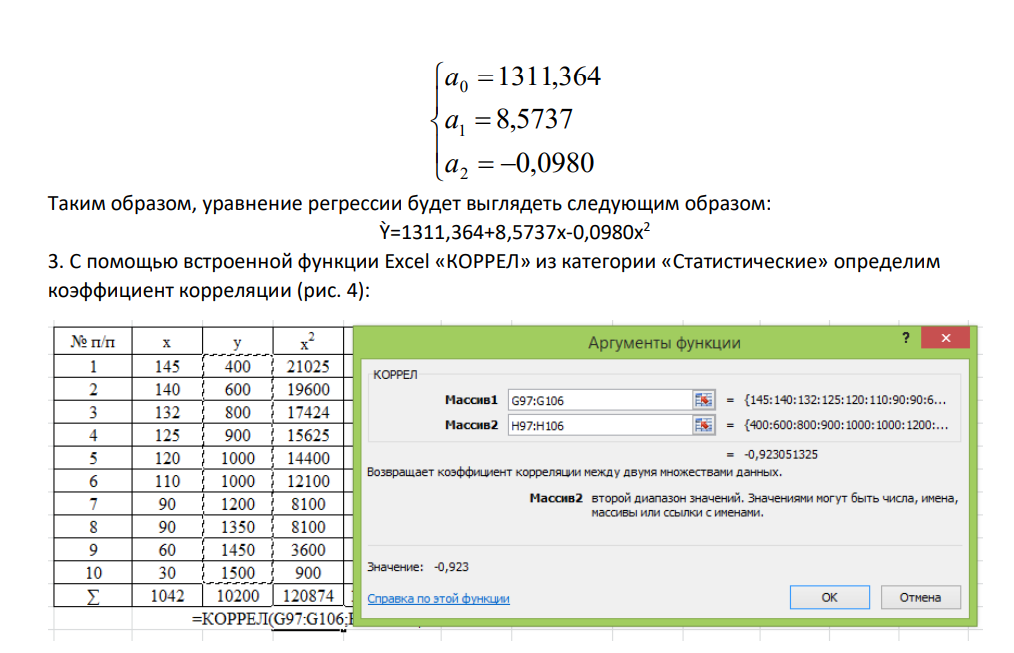The image size is (1014, 653).
Task: Click the Σ sum row label cell
Action: 93,595
